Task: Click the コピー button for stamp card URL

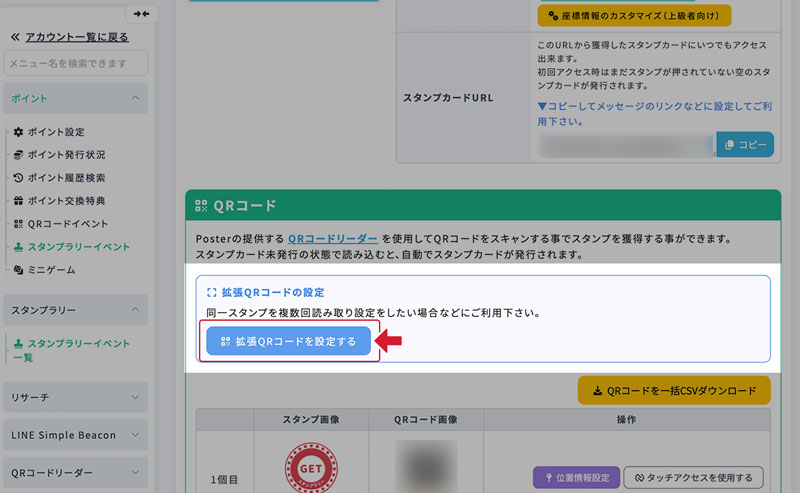Action: coord(745,145)
